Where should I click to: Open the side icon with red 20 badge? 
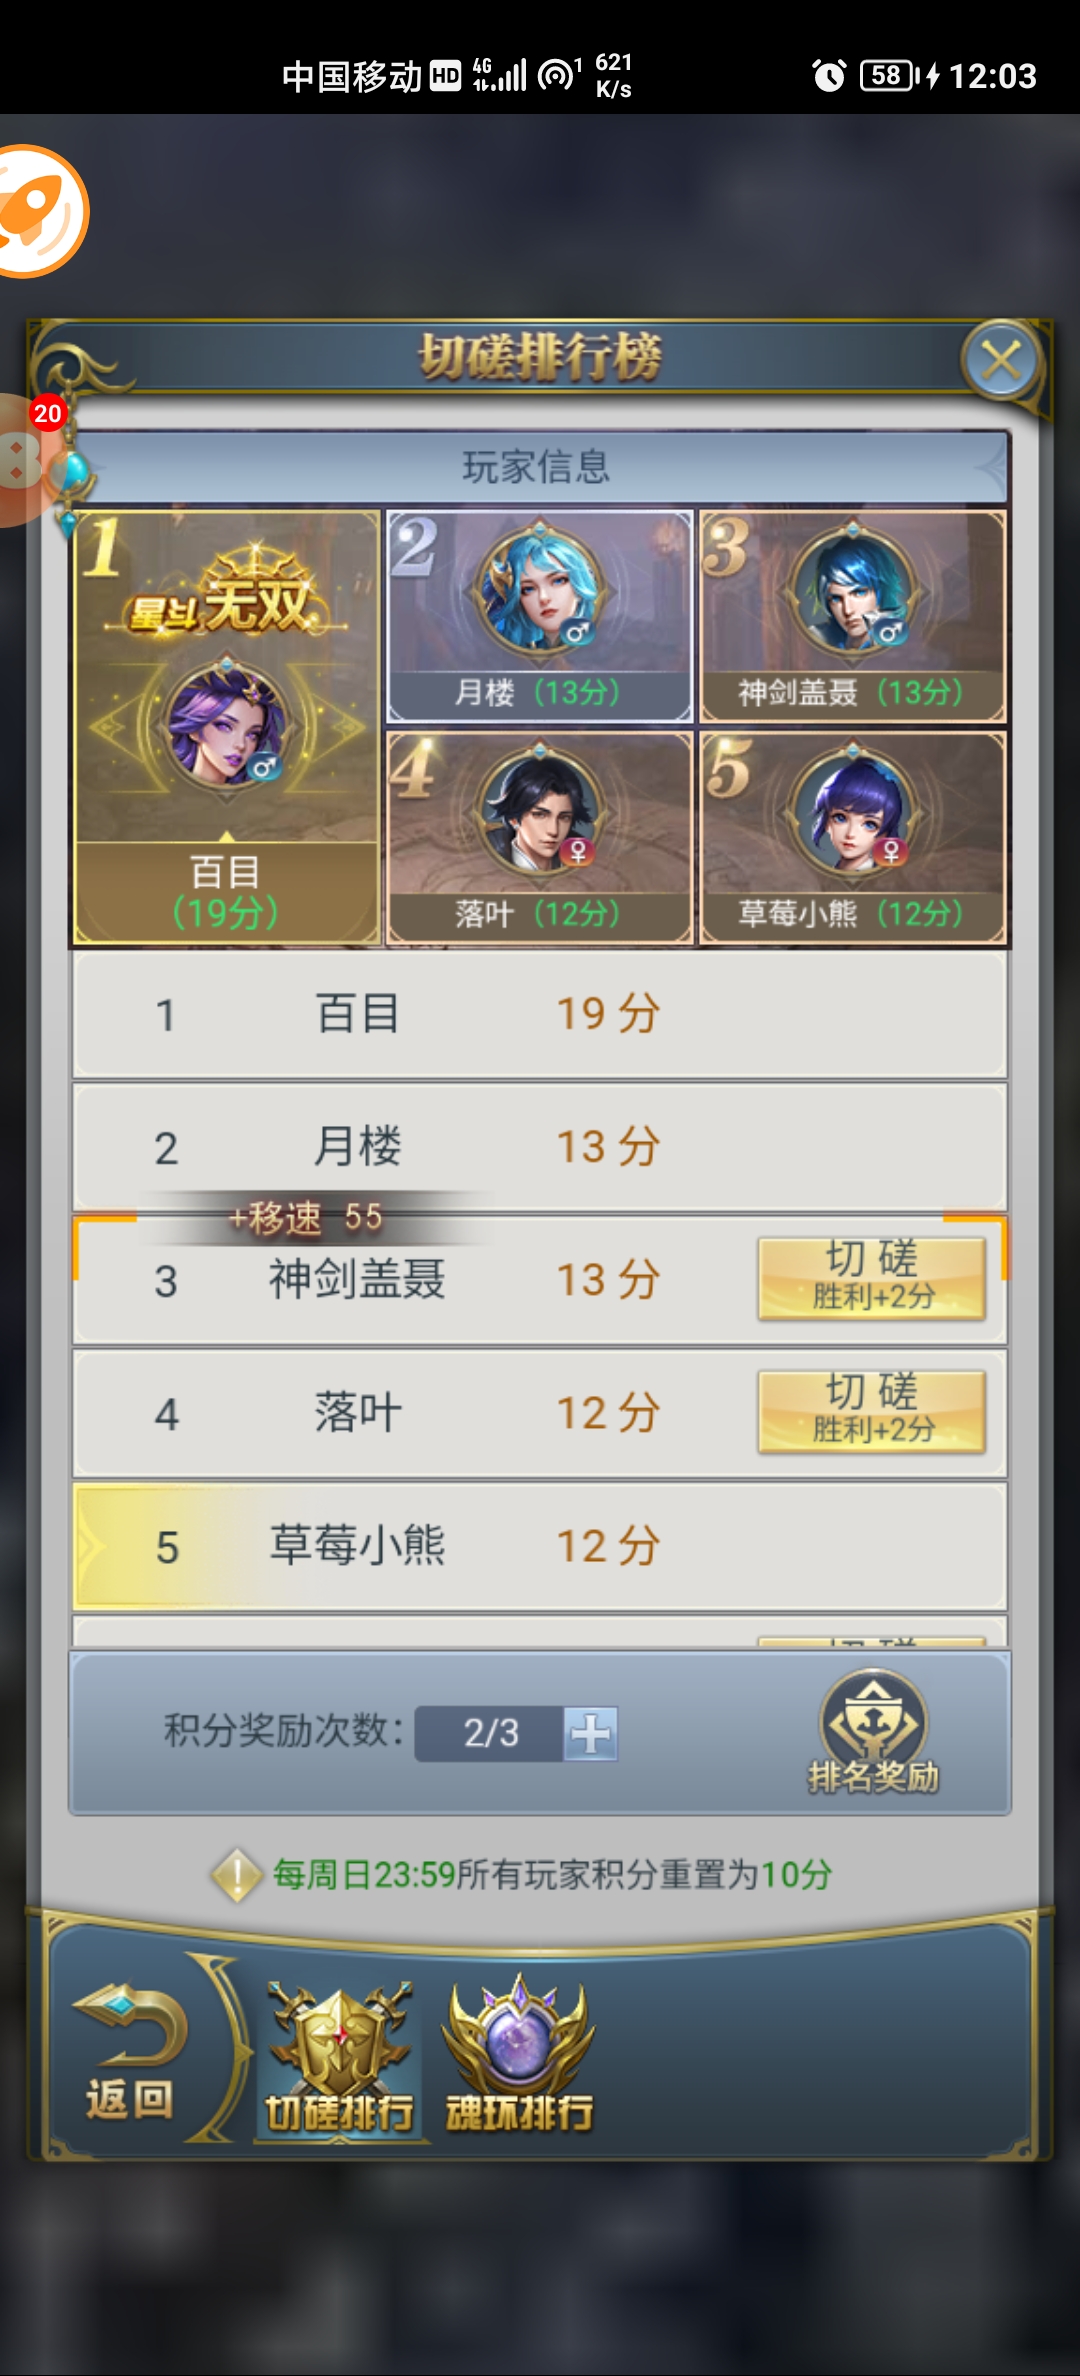pyautogui.click(x=30, y=460)
